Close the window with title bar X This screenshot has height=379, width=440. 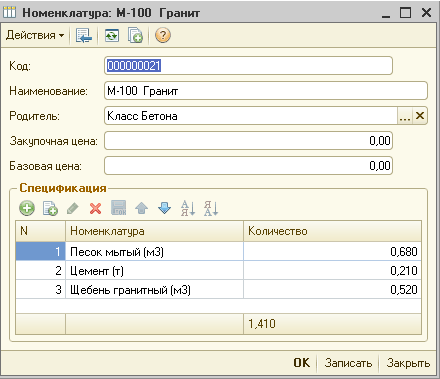coord(426,13)
